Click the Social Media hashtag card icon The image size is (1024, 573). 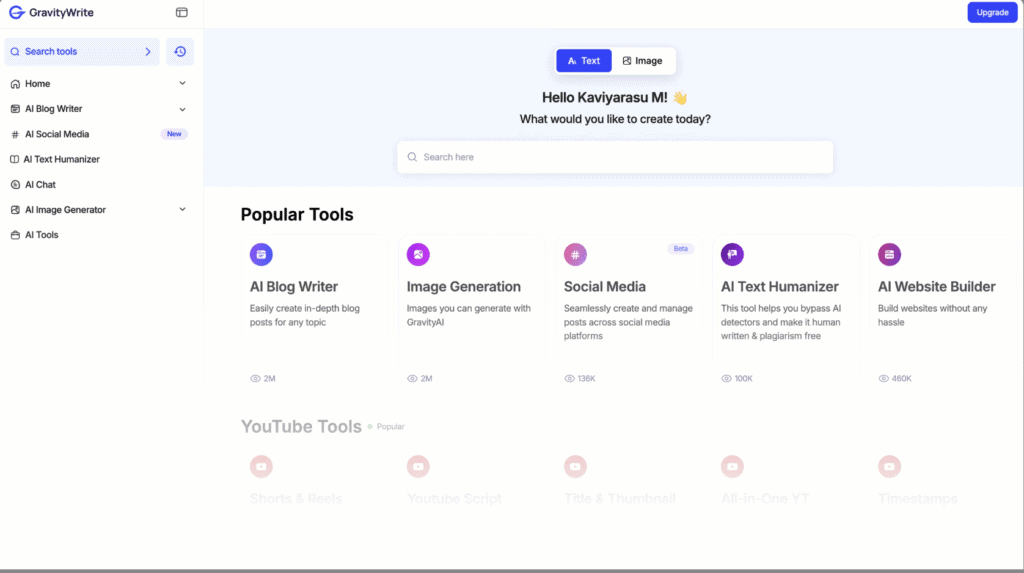click(x=575, y=255)
